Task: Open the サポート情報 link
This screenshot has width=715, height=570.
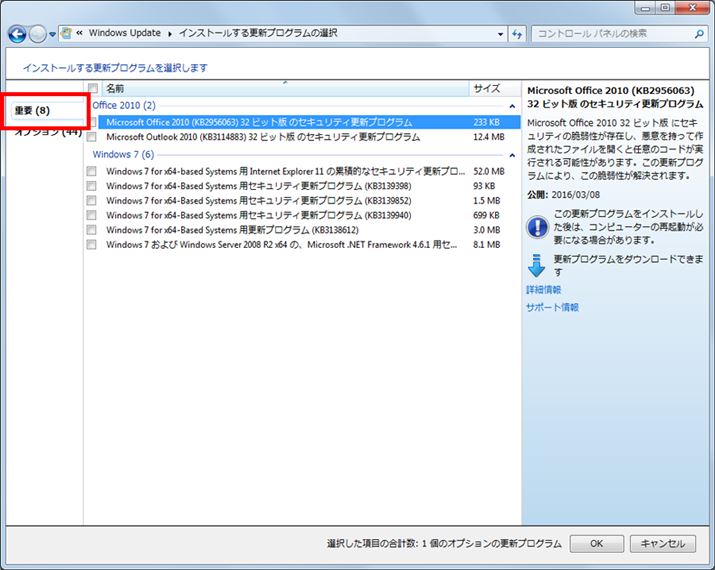Action: 552,307
